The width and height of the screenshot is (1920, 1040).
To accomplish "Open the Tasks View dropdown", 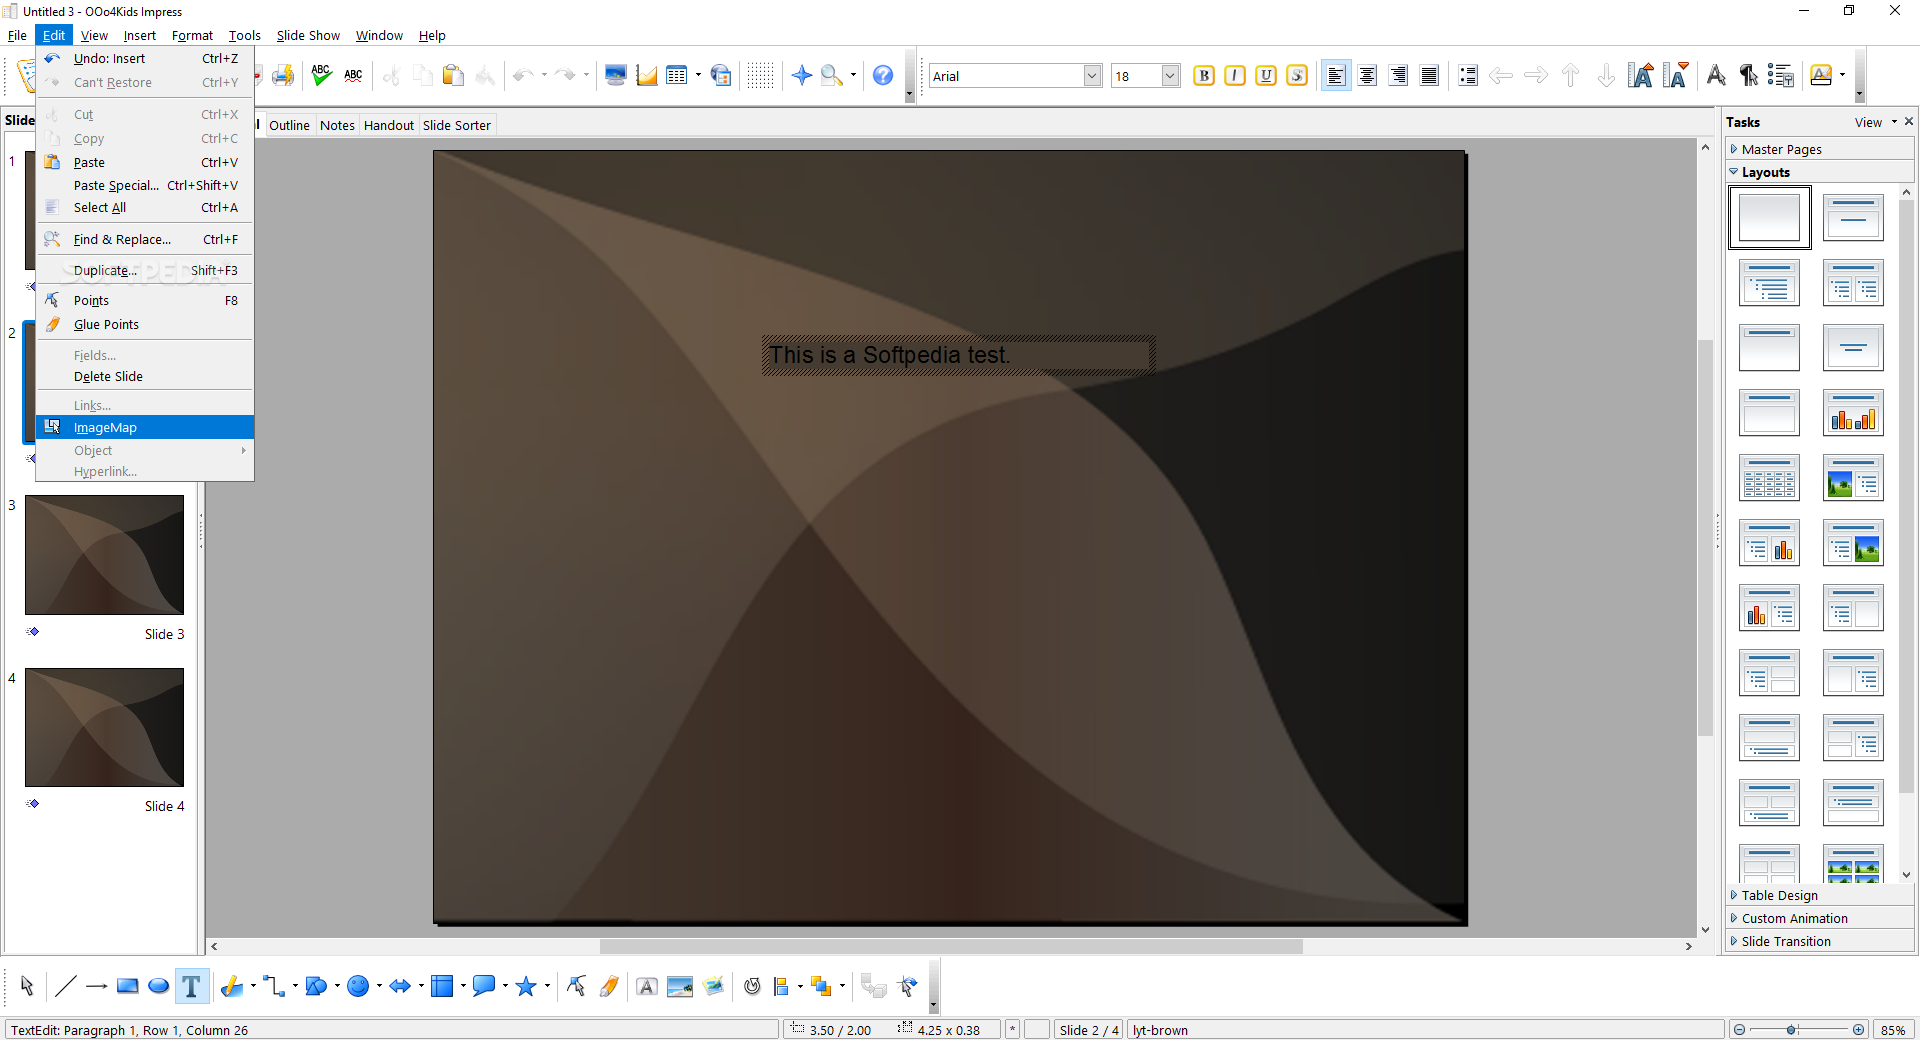I will pos(1875,122).
